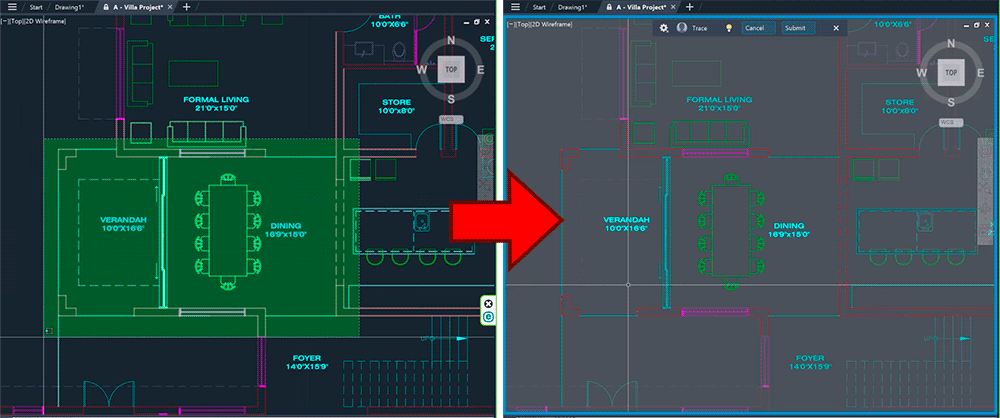Open [2D Wireframe] visual style menu in right window

[x=550, y=24]
